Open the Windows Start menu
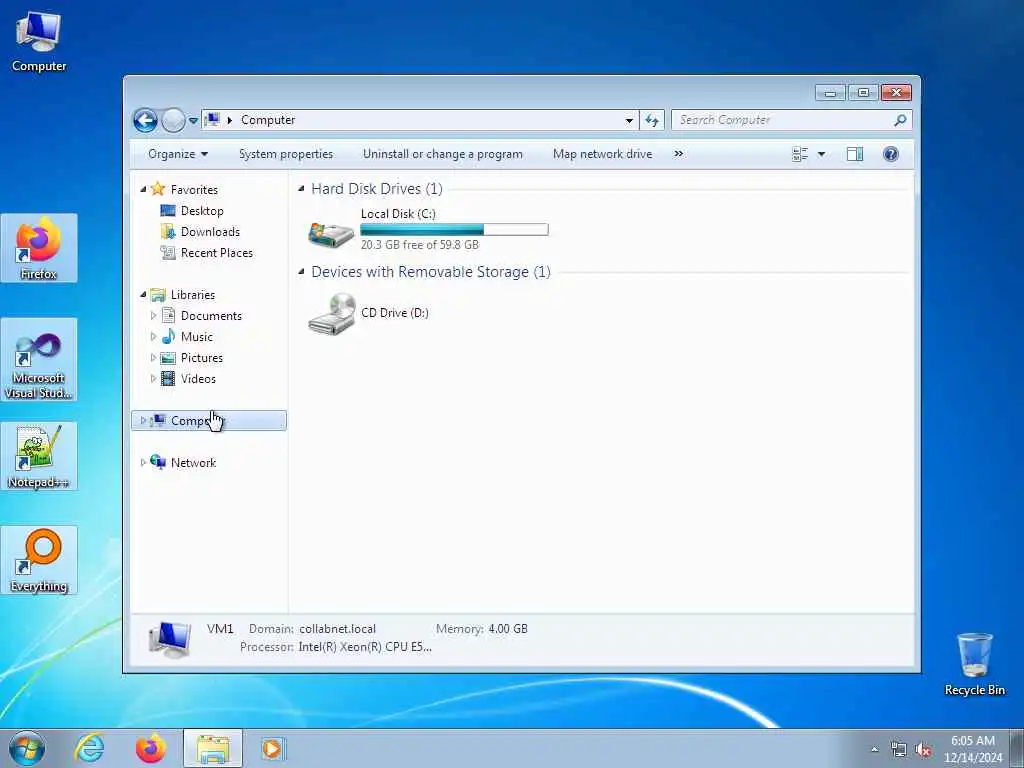The height and width of the screenshot is (768, 1024). click(x=27, y=748)
